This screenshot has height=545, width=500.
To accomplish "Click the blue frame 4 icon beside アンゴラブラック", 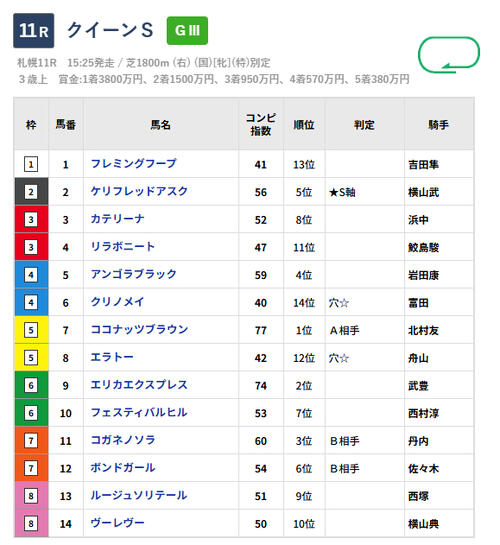I will coord(31,275).
